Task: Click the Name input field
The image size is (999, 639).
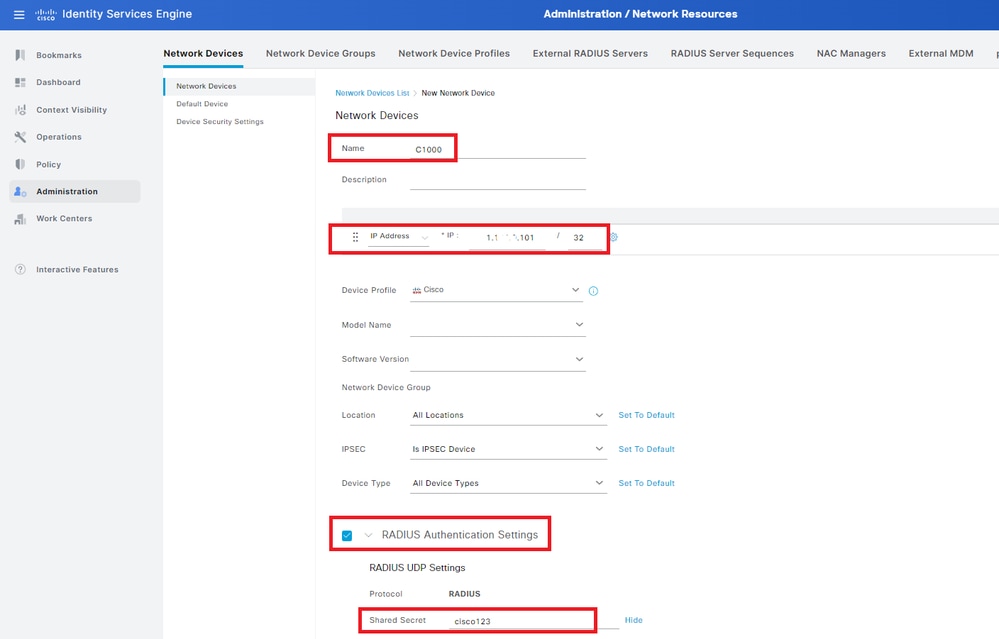Action: coord(498,149)
